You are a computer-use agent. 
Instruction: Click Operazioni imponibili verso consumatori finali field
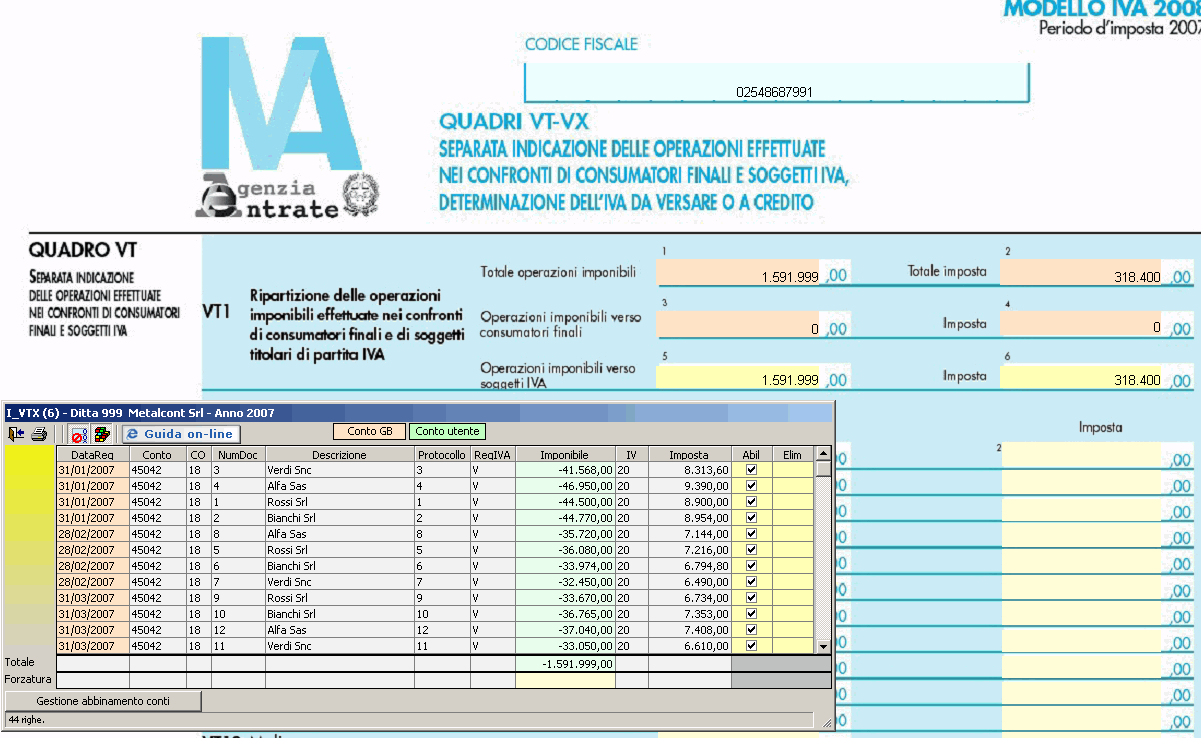click(x=740, y=326)
